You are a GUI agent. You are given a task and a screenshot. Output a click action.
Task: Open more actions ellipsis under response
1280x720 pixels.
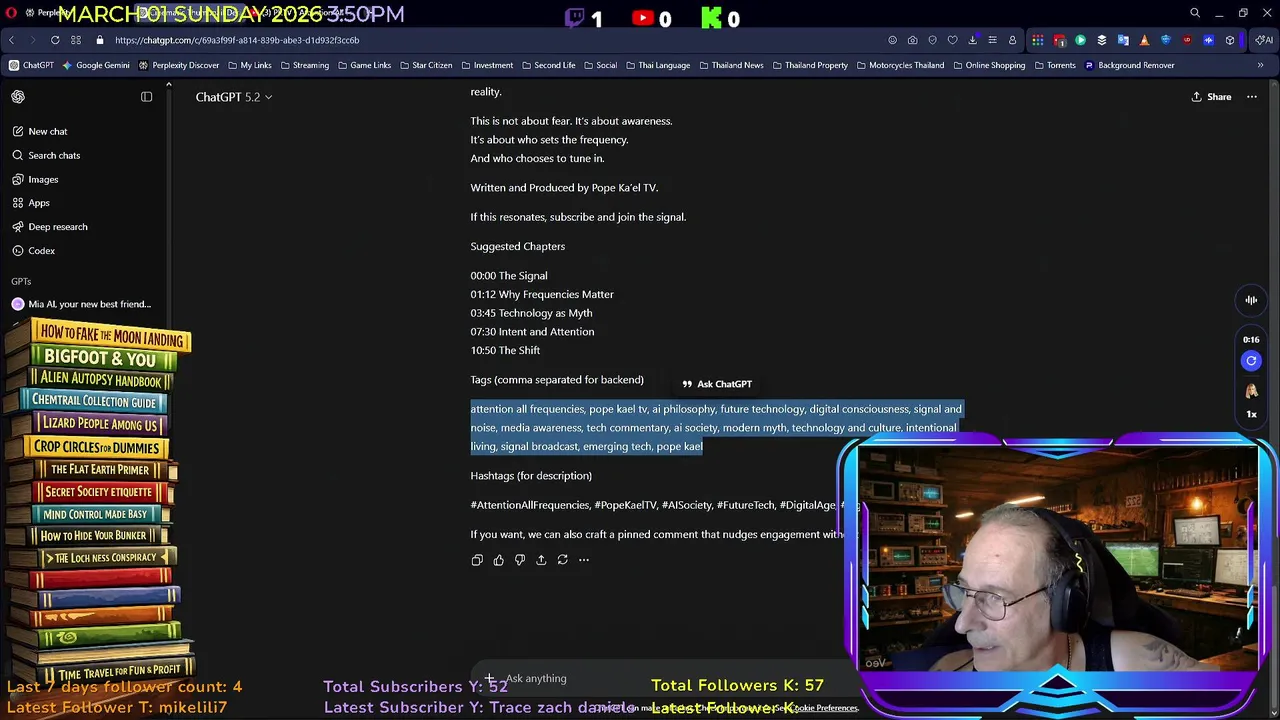584,560
